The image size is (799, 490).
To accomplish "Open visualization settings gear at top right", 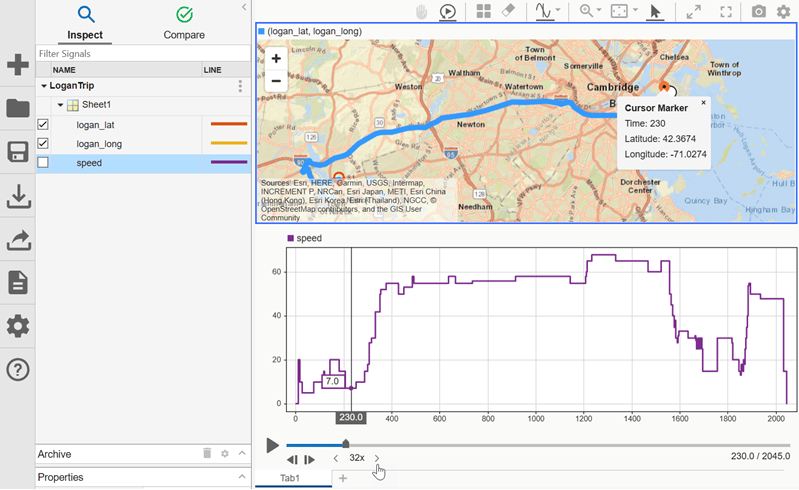I will pos(784,11).
